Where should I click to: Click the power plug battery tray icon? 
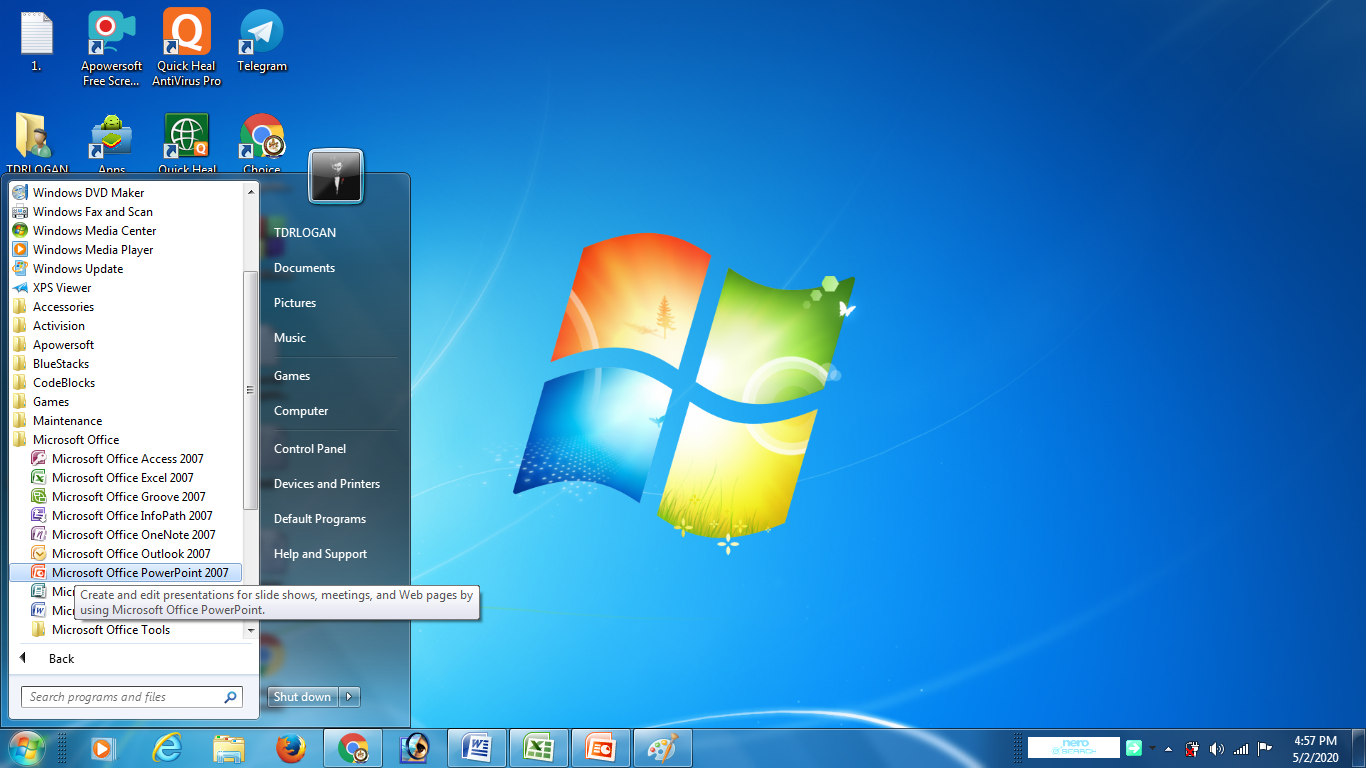(x=1192, y=748)
